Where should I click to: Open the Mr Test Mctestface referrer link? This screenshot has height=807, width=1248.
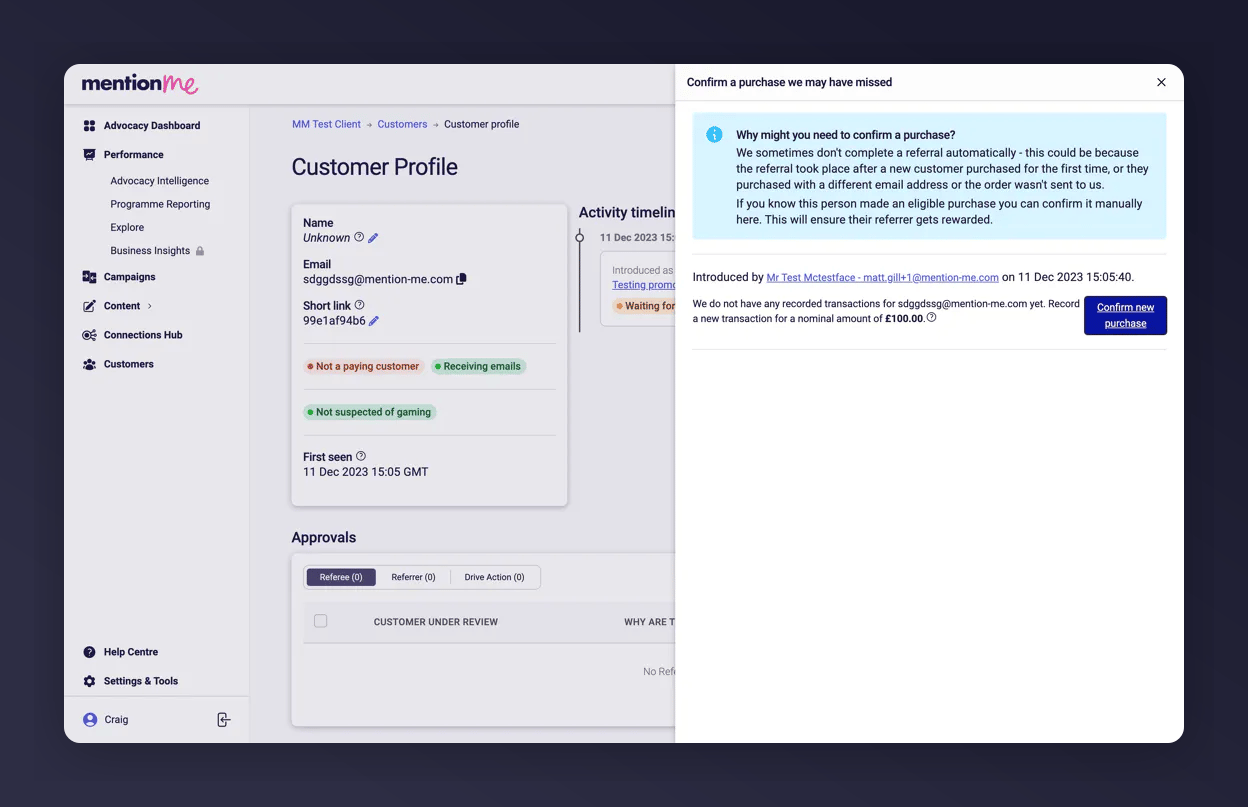click(882, 277)
